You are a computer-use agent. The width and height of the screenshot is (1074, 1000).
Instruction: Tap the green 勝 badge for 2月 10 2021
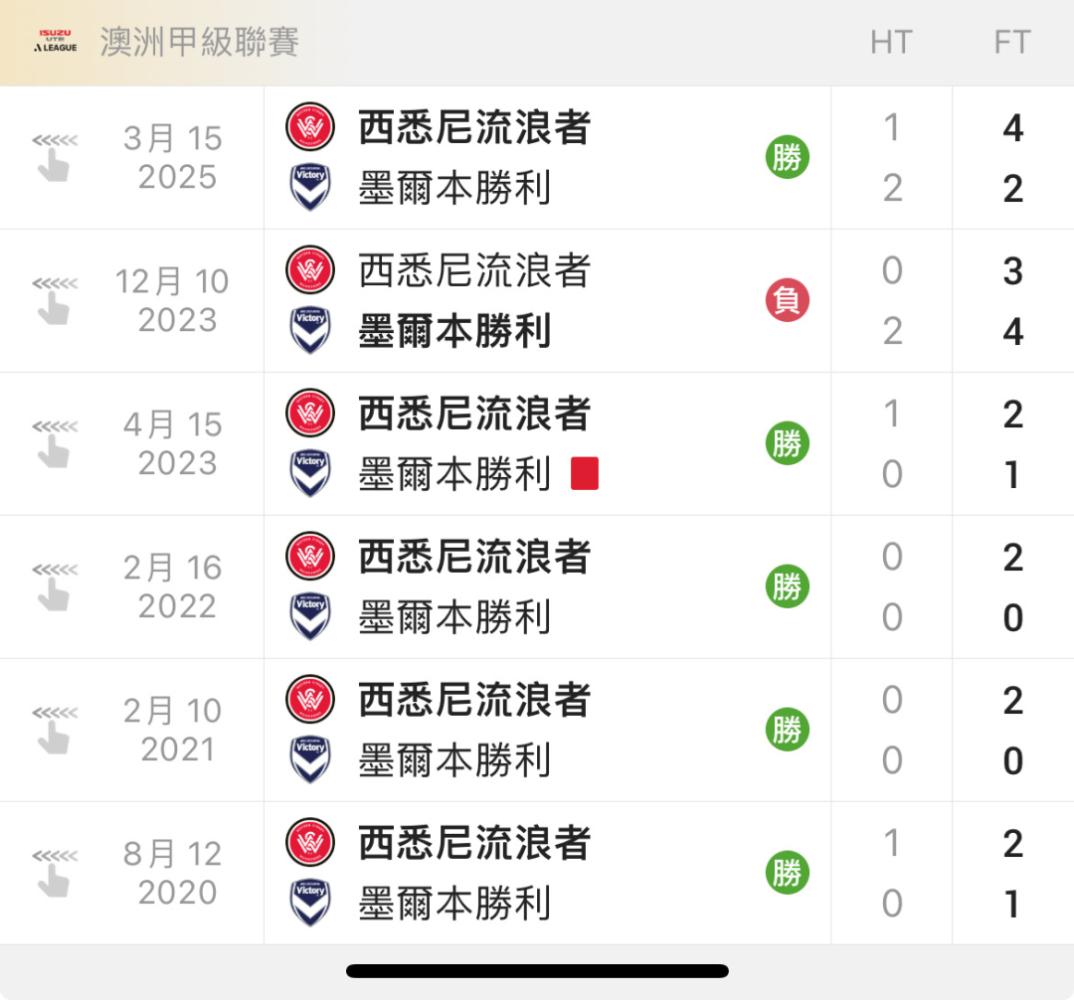787,729
